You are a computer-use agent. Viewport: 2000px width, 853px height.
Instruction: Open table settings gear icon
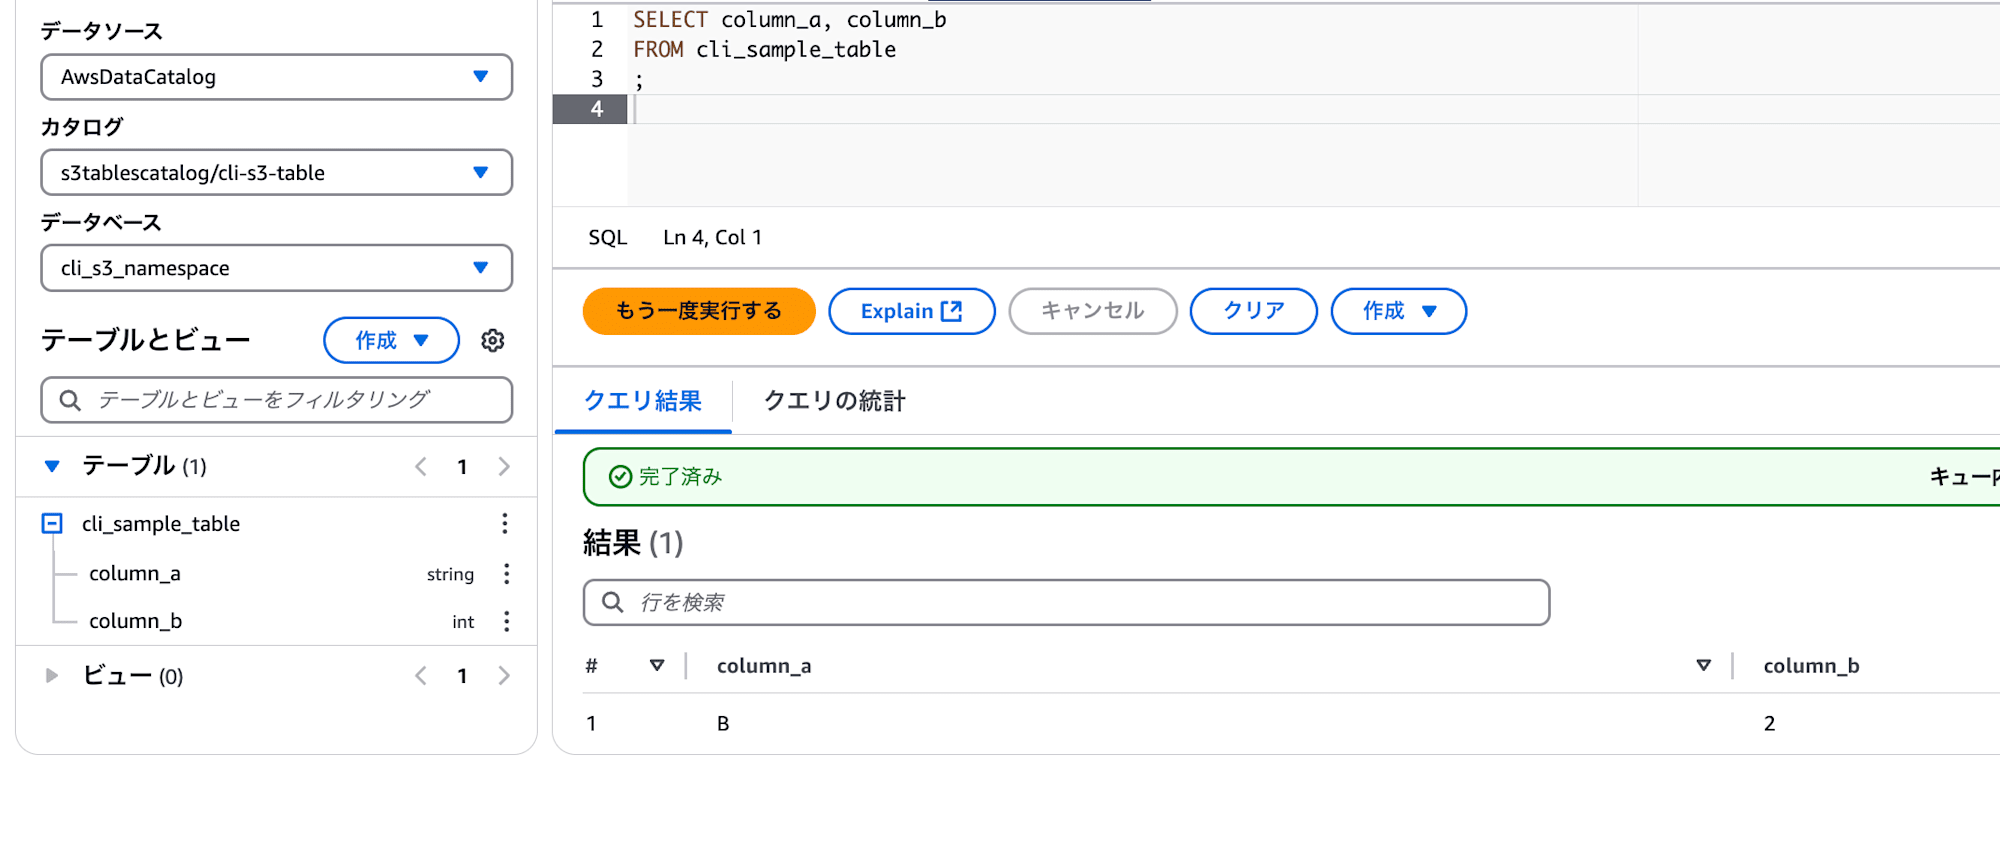[492, 340]
